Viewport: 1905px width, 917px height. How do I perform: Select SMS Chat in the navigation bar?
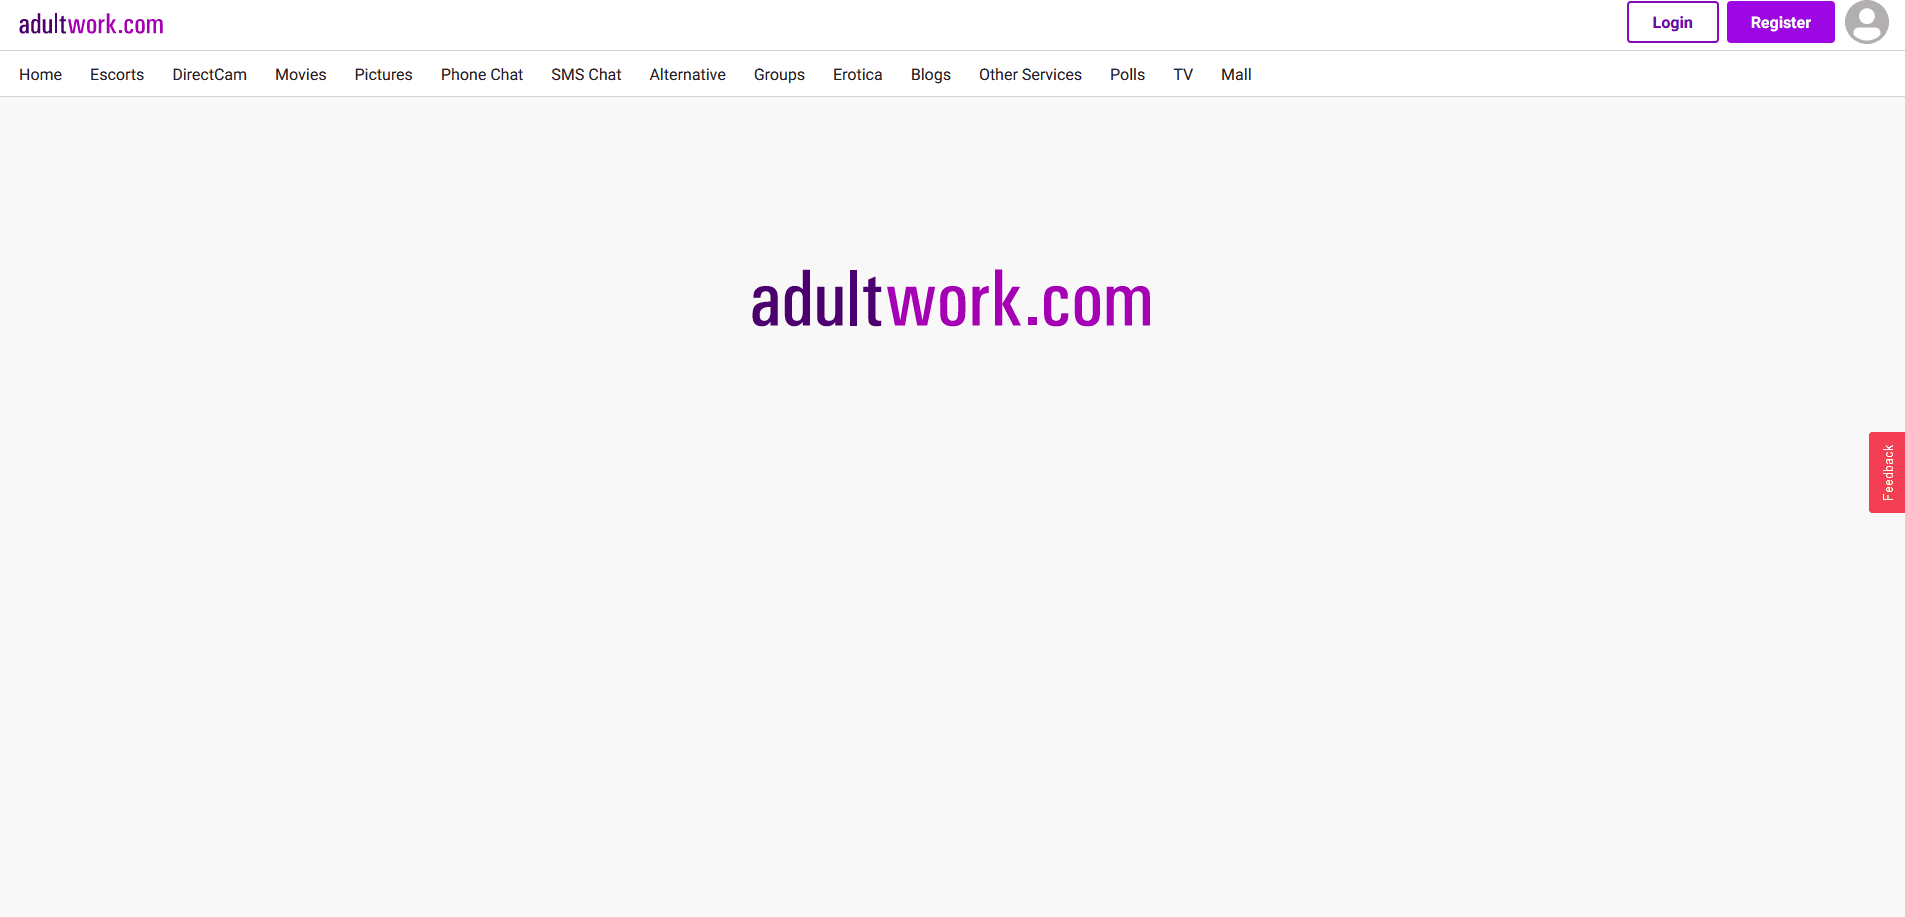coord(586,74)
